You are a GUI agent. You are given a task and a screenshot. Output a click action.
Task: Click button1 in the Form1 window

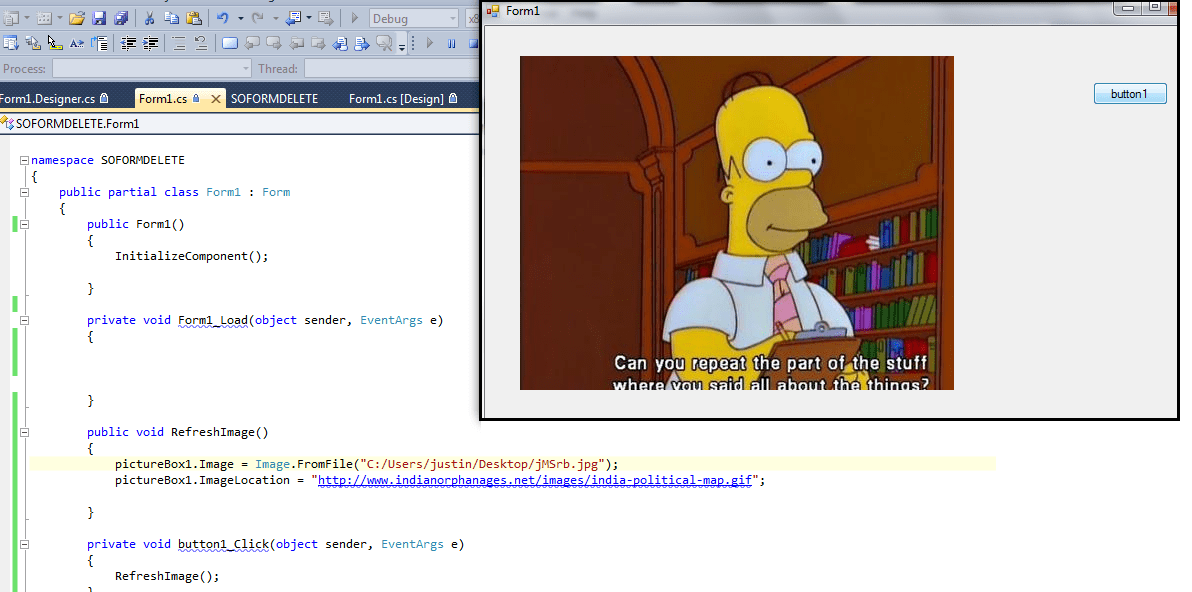tap(1130, 94)
